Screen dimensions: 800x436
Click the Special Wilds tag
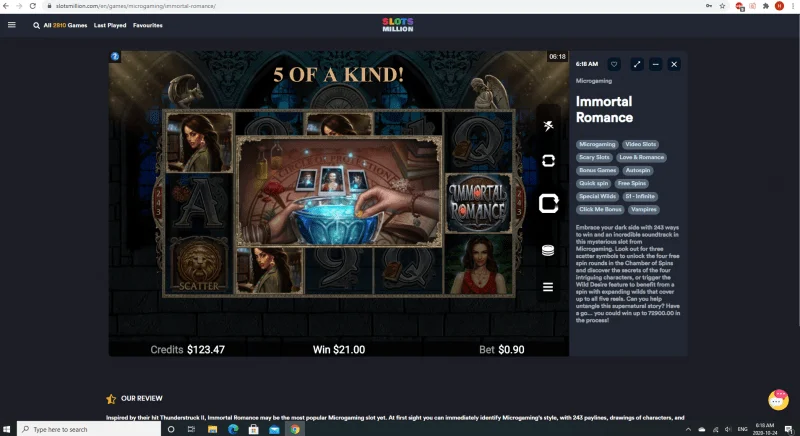pyautogui.click(x=597, y=196)
